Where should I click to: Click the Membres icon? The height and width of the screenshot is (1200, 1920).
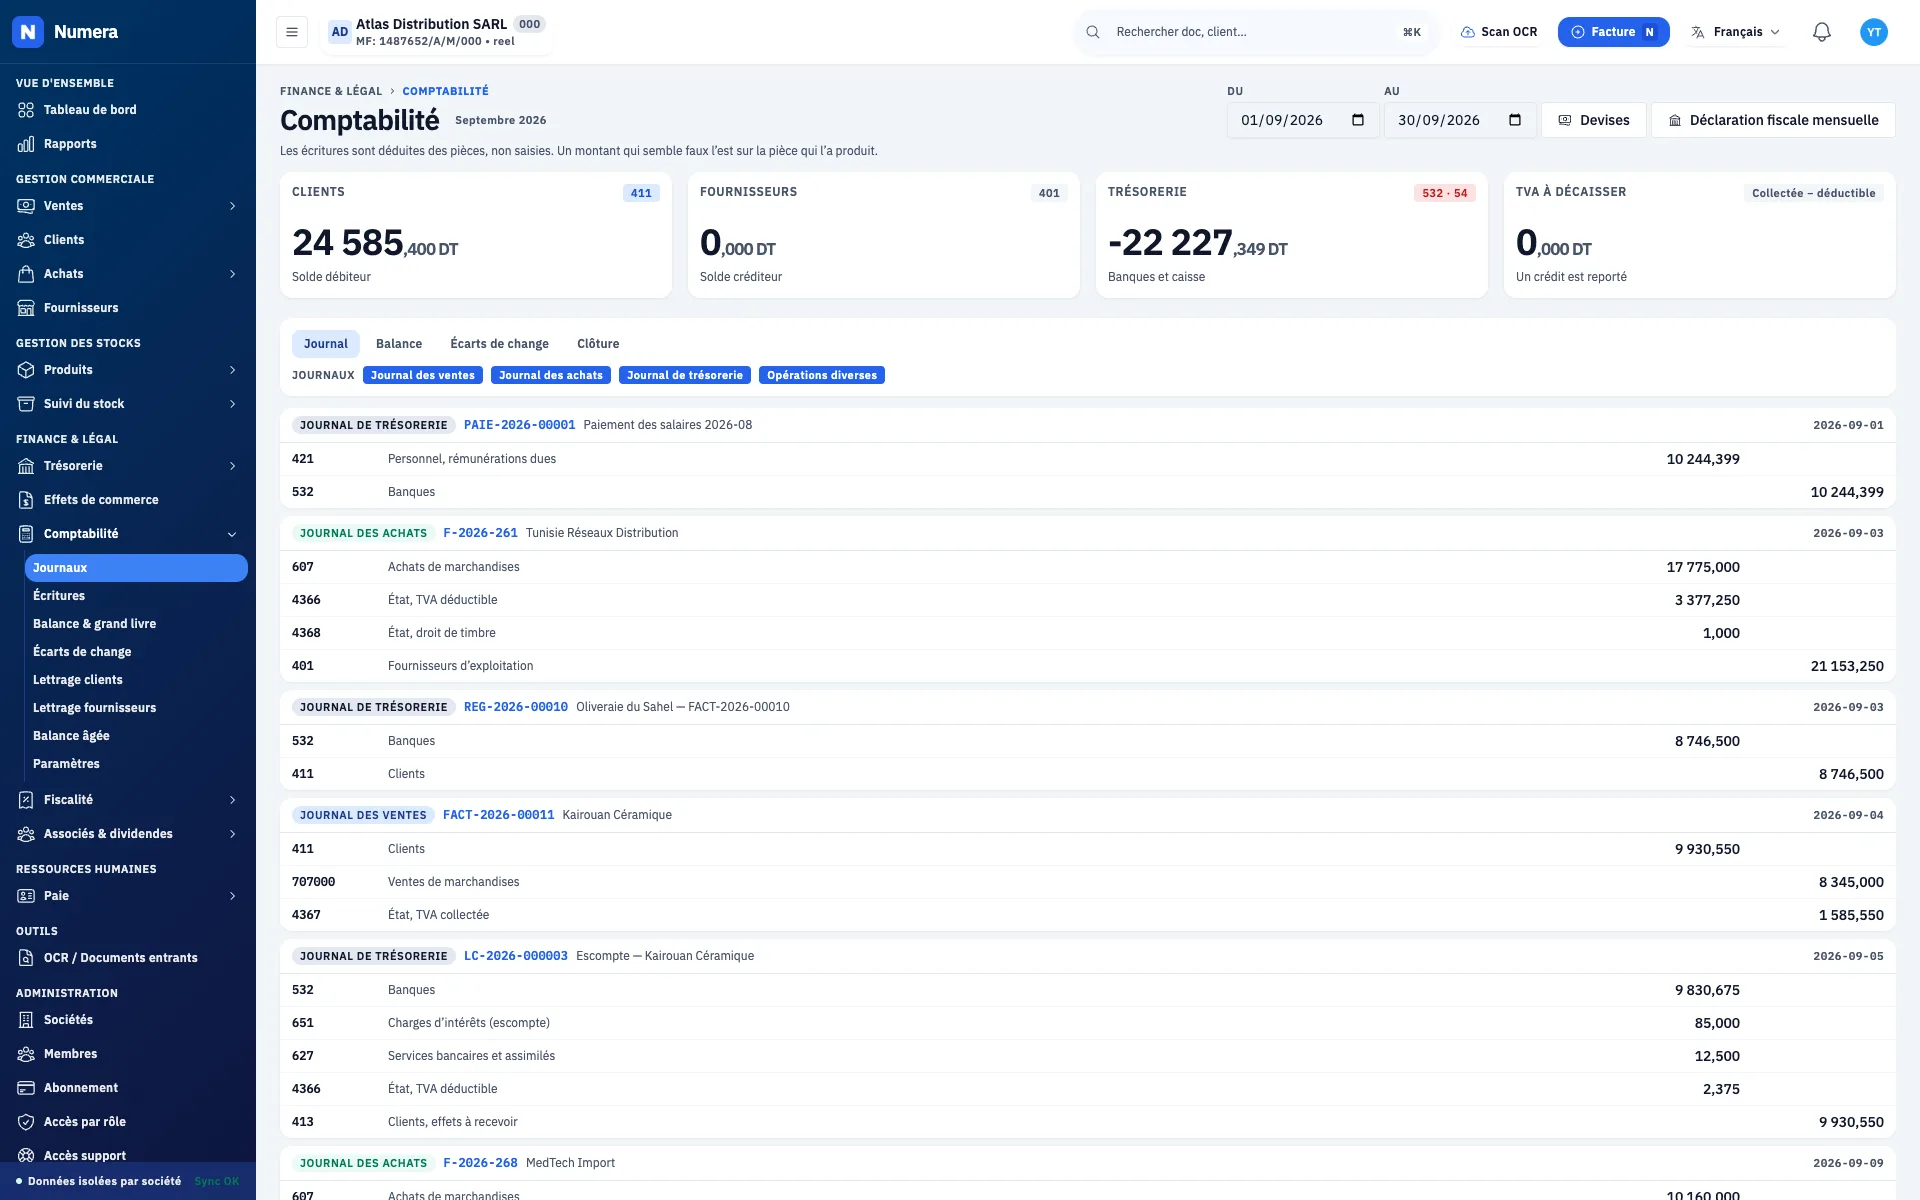26,1054
